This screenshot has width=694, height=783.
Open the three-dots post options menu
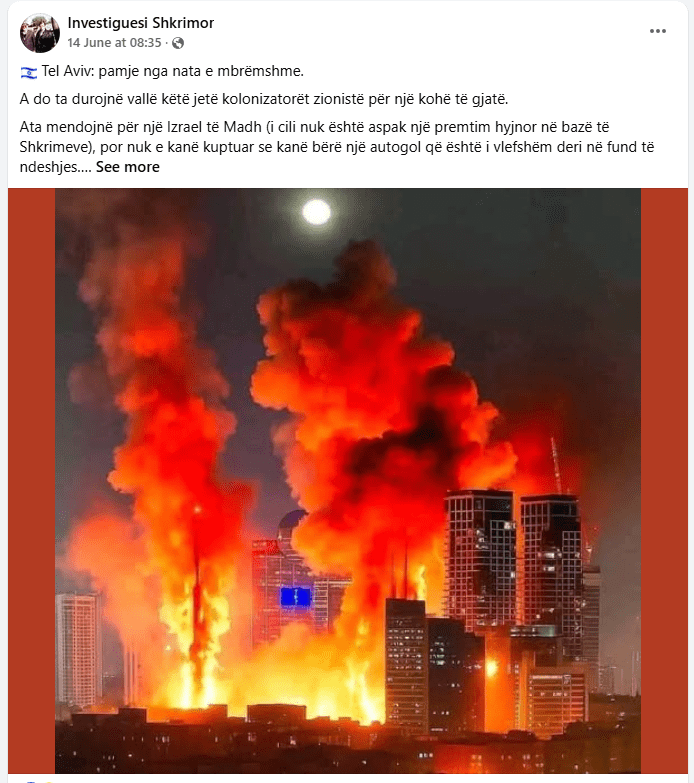coord(658,31)
